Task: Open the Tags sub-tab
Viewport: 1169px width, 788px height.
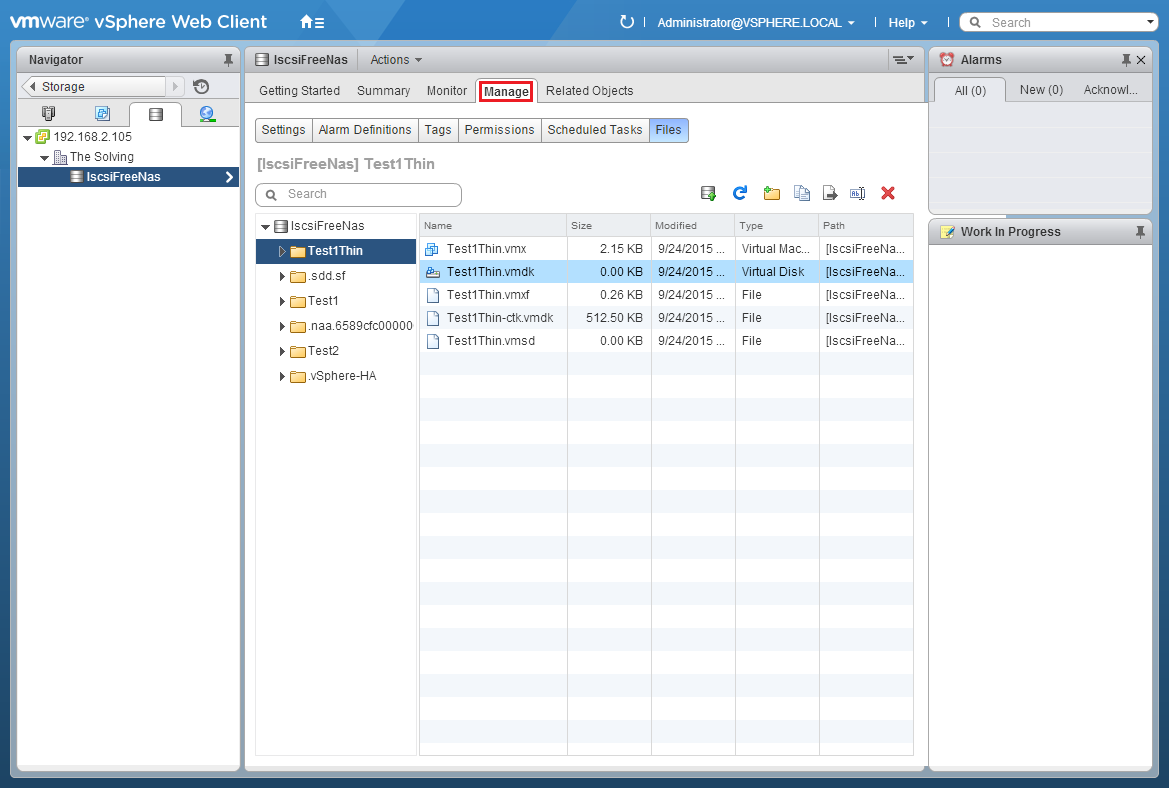Action: pyautogui.click(x=438, y=130)
